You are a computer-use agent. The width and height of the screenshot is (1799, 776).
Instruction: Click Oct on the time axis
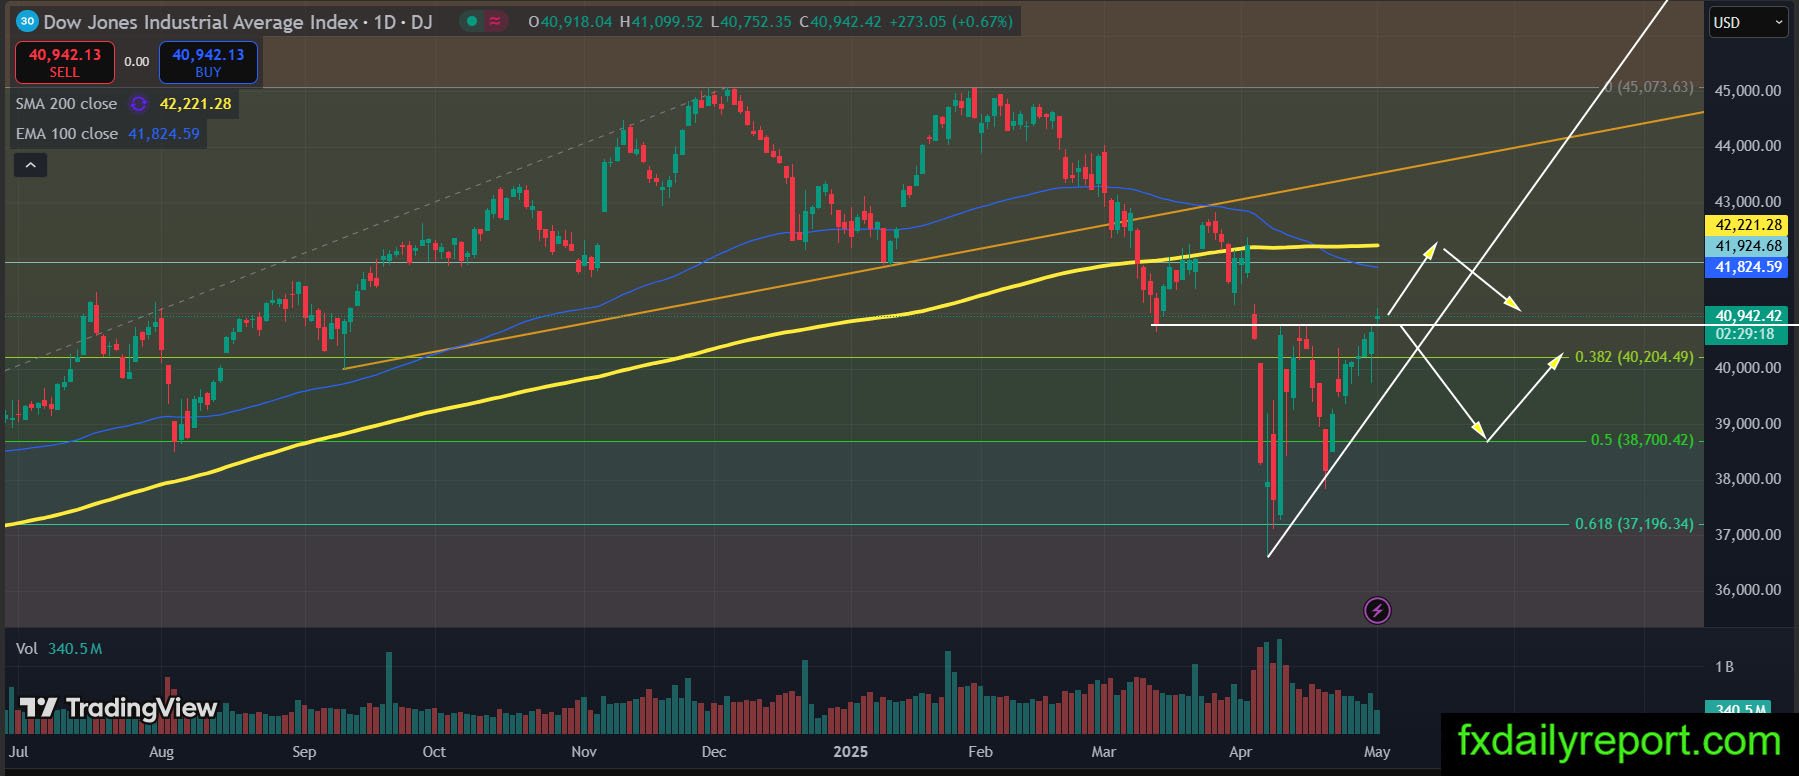[x=434, y=752]
